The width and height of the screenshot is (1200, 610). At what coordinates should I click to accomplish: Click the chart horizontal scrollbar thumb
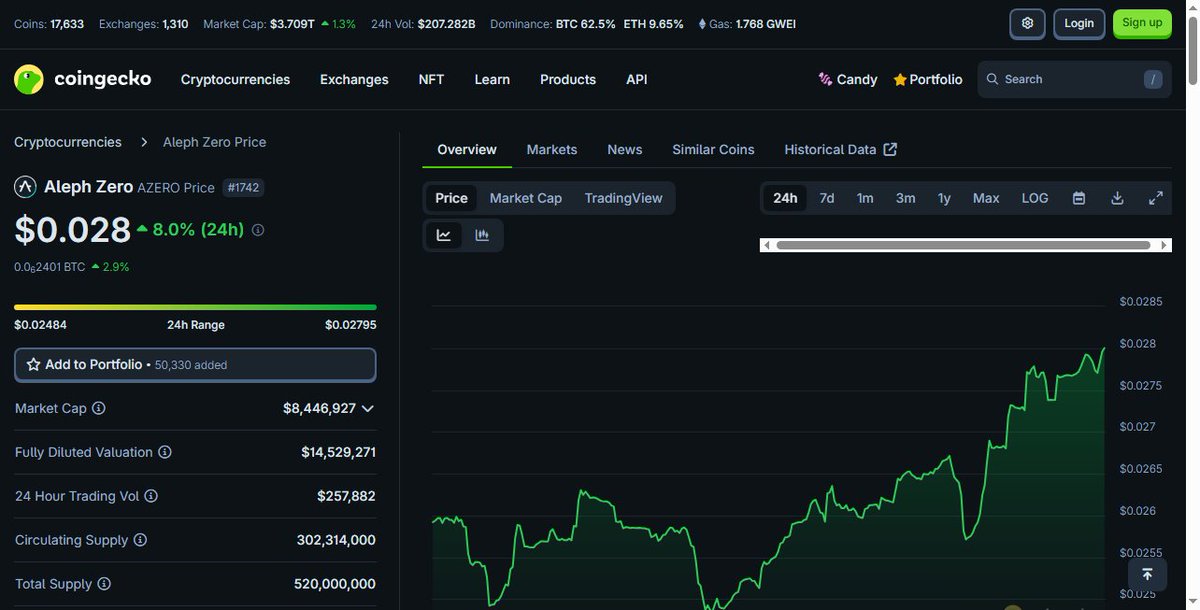[963, 245]
